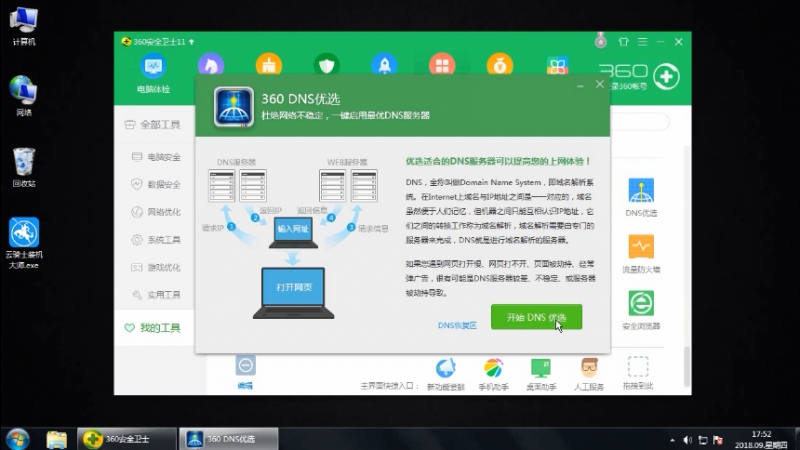
Task: Open the DNS优选 tool in the tools list
Action: (641, 197)
